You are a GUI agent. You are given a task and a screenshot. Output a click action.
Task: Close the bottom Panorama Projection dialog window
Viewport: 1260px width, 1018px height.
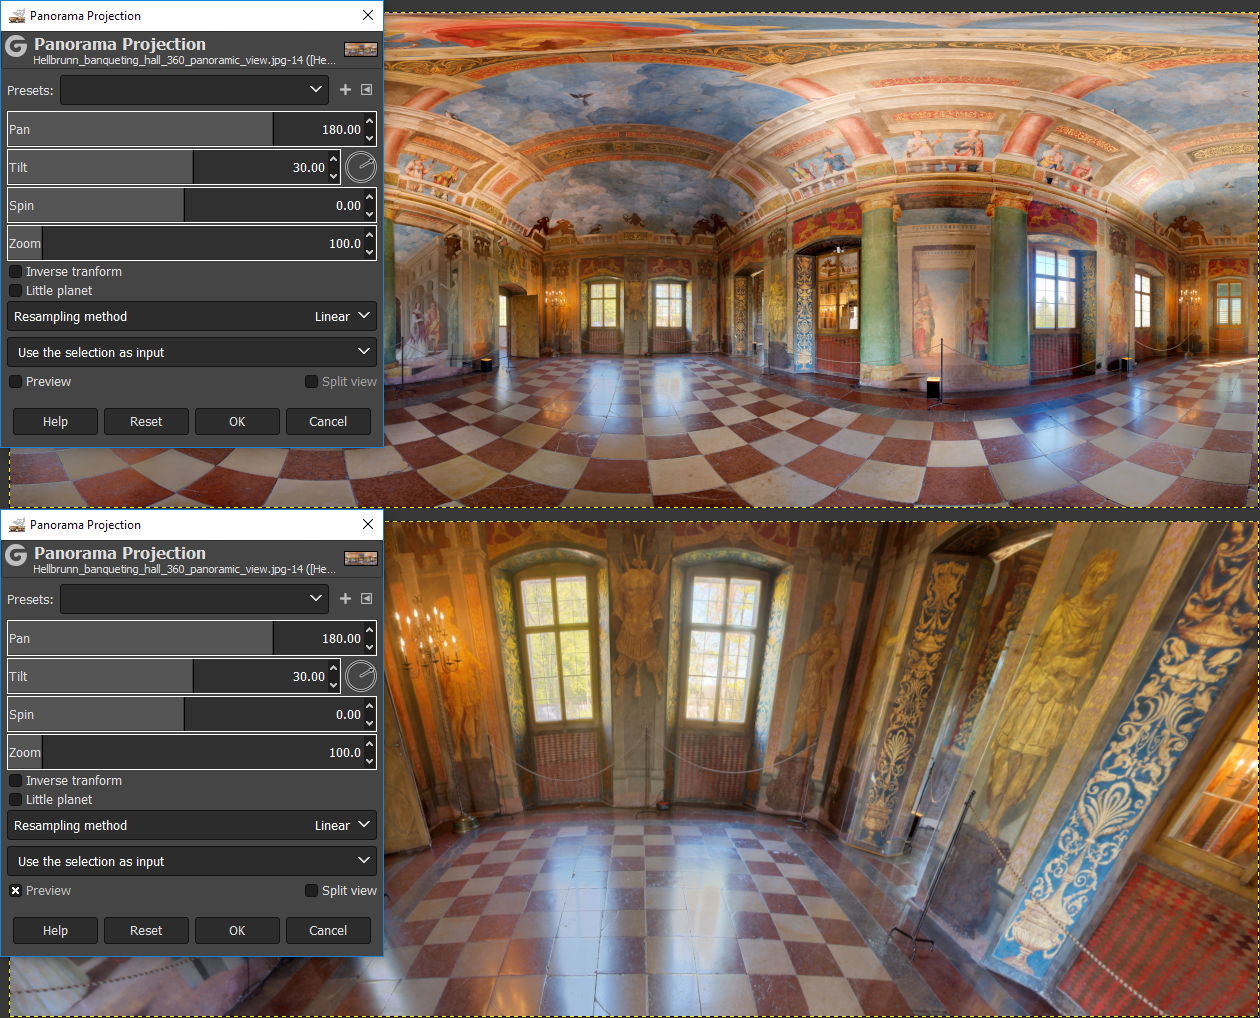click(368, 524)
